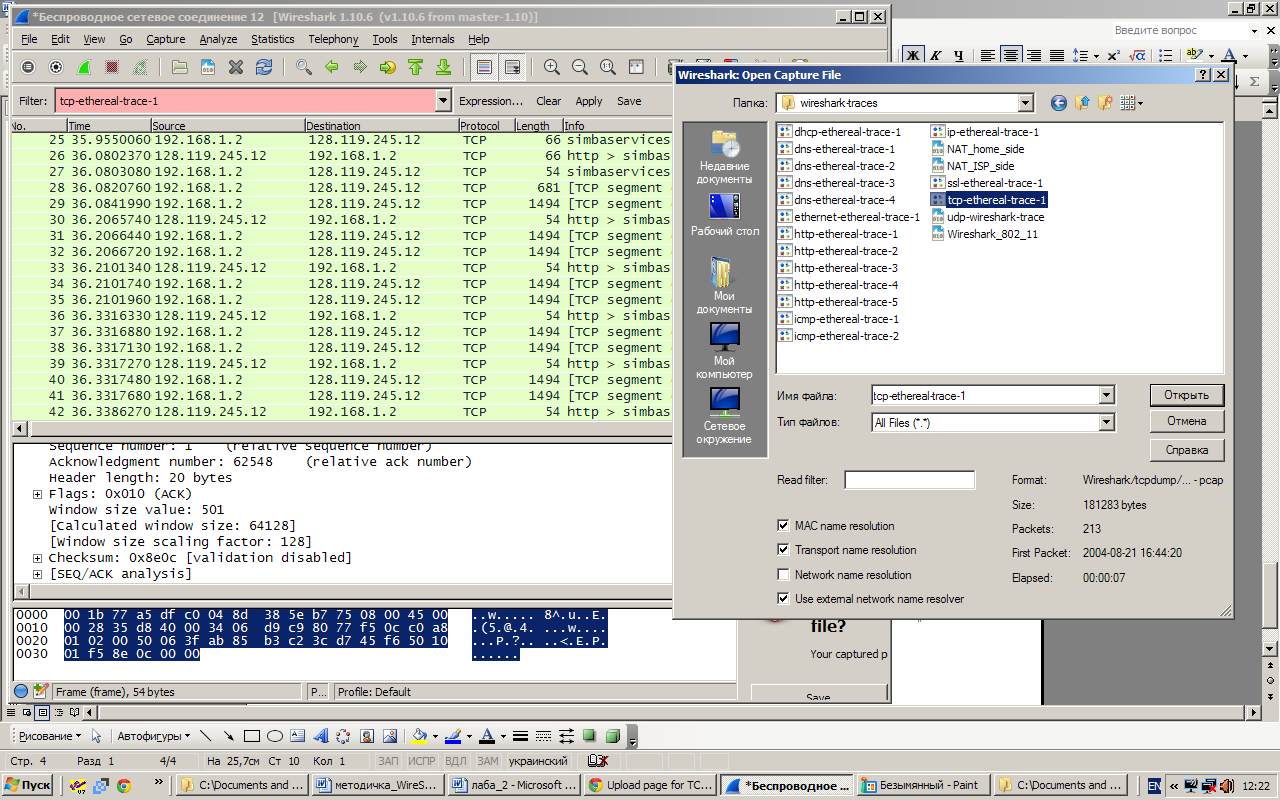Click the Reload capture file toolbar icon
The width and height of the screenshot is (1280, 800).
tap(264, 67)
